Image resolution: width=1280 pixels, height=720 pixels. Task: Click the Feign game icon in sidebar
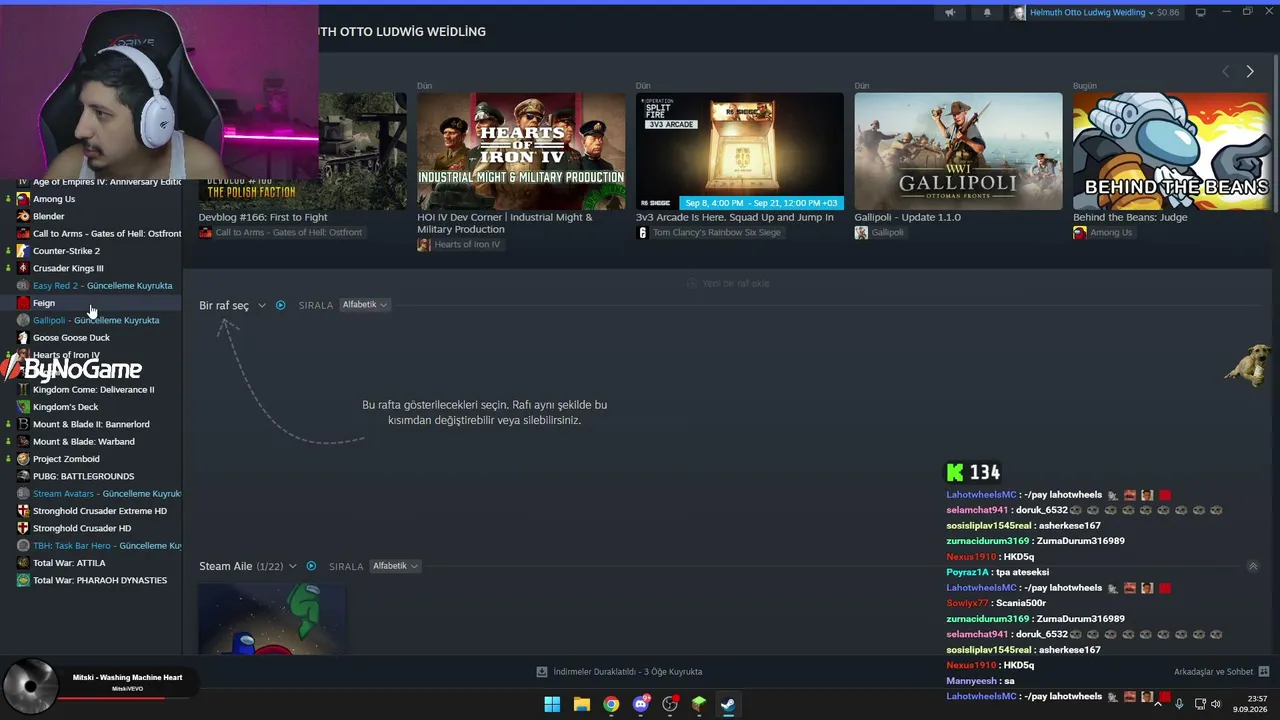23,303
